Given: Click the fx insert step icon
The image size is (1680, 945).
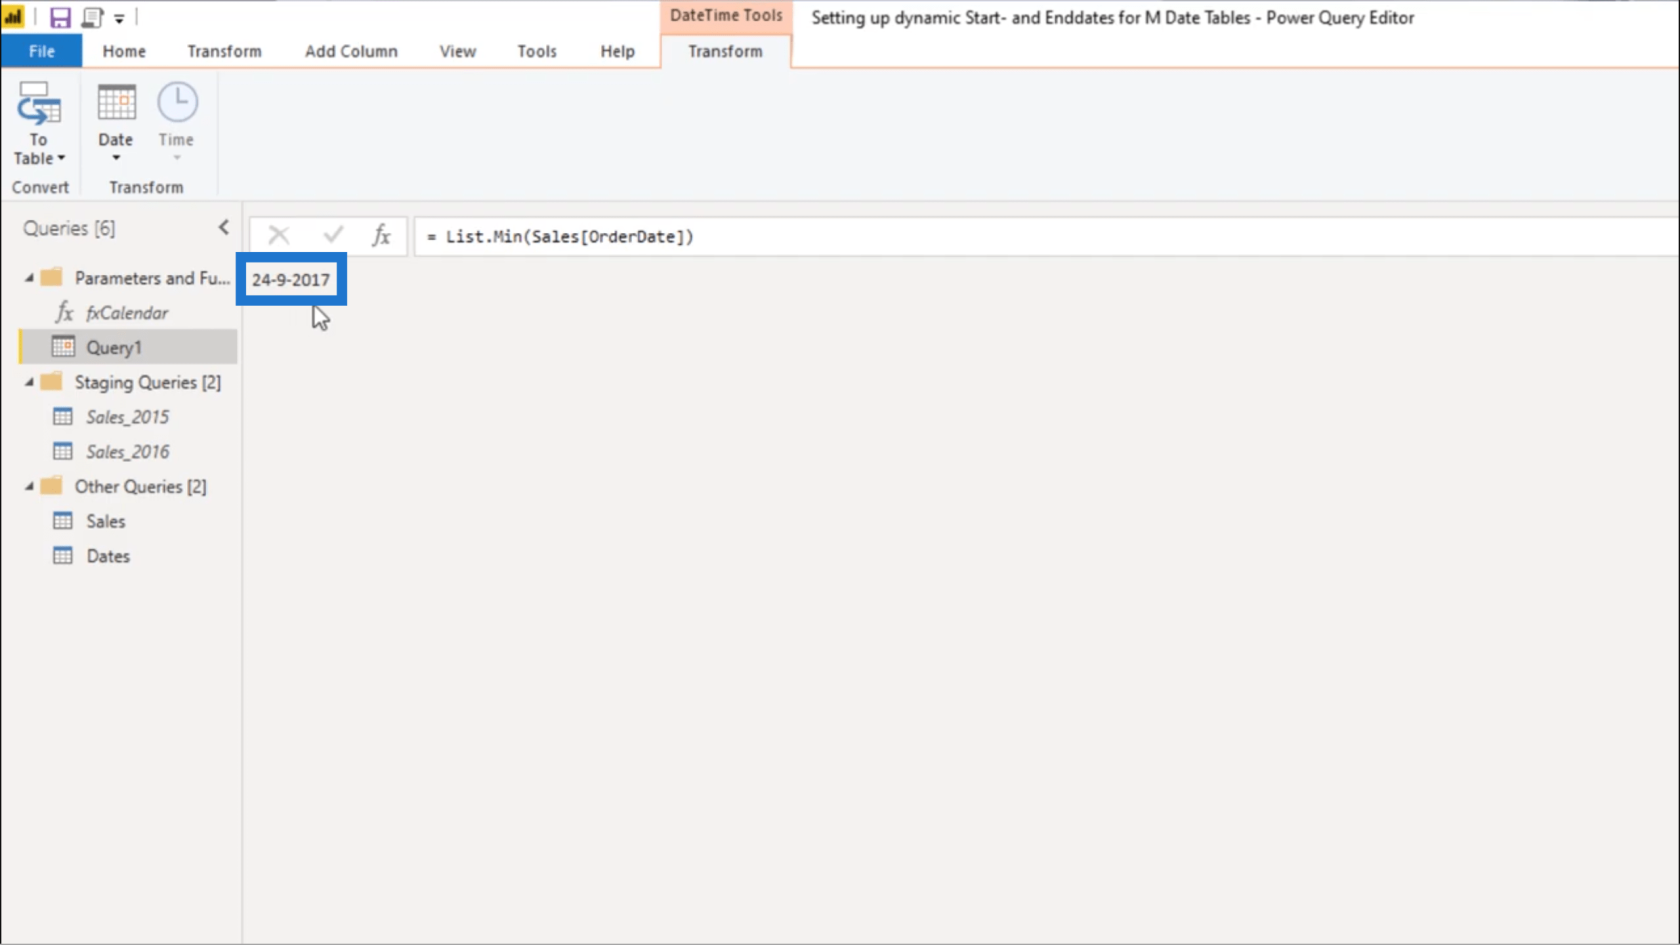Looking at the screenshot, I should (381, 236).
